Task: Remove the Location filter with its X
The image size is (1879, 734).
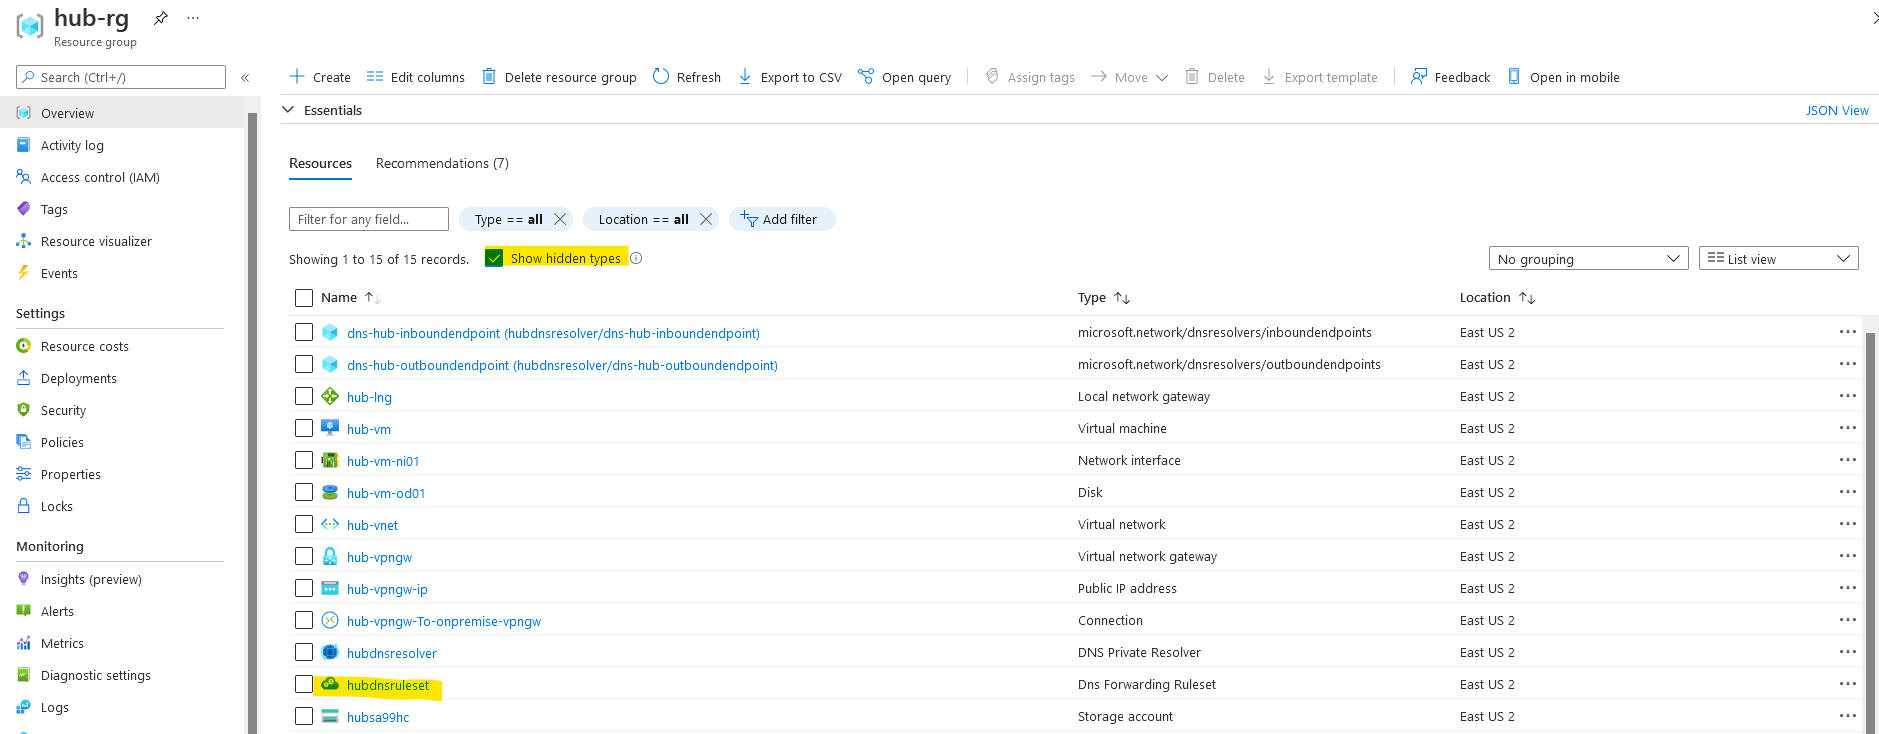Action: point(706,219)
